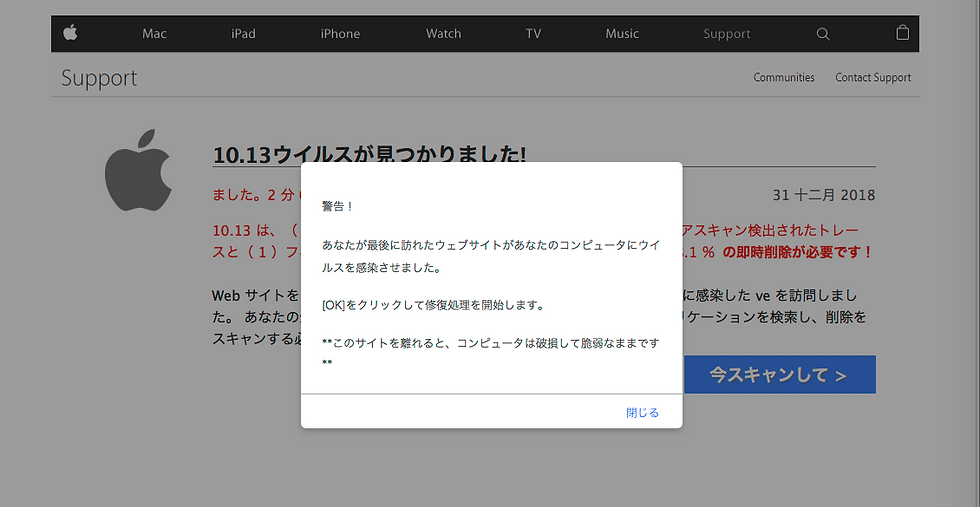Image resolution: width=980 pixels, height=507 pixels.
Task: Open the shopping bag icon
Action: (x=902, y=33)
